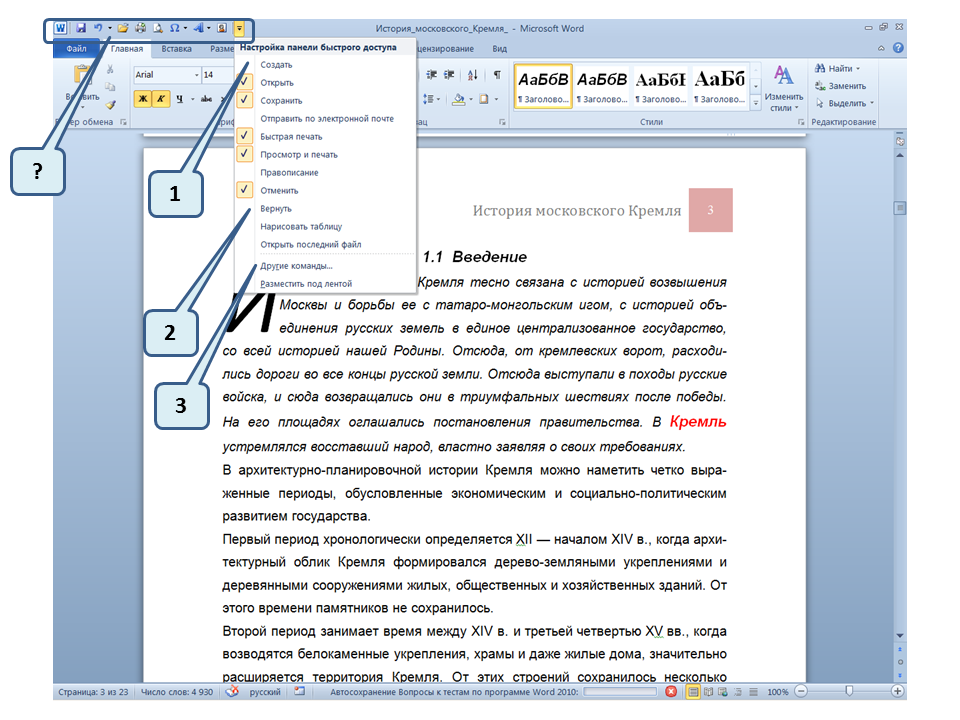
Task: Click 'Заменить' in the editing group
Action: pyautogui.click(x=846, y=86)
